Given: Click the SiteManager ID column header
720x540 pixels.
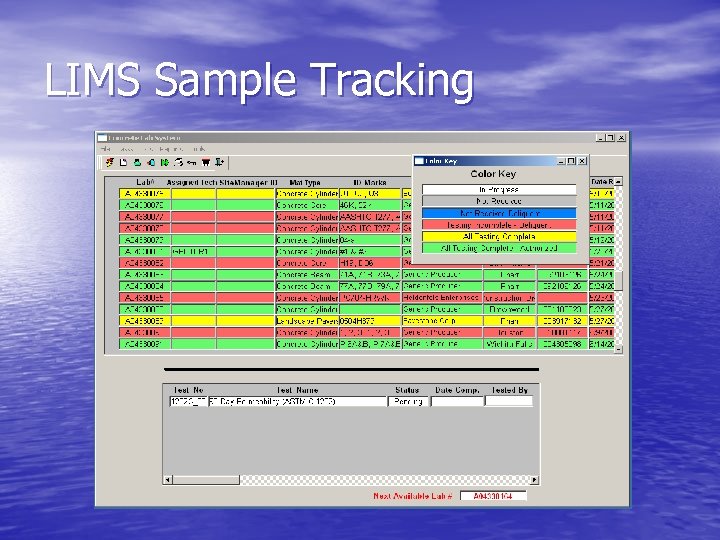Looking at the screenshot, I should coord(248,182).
